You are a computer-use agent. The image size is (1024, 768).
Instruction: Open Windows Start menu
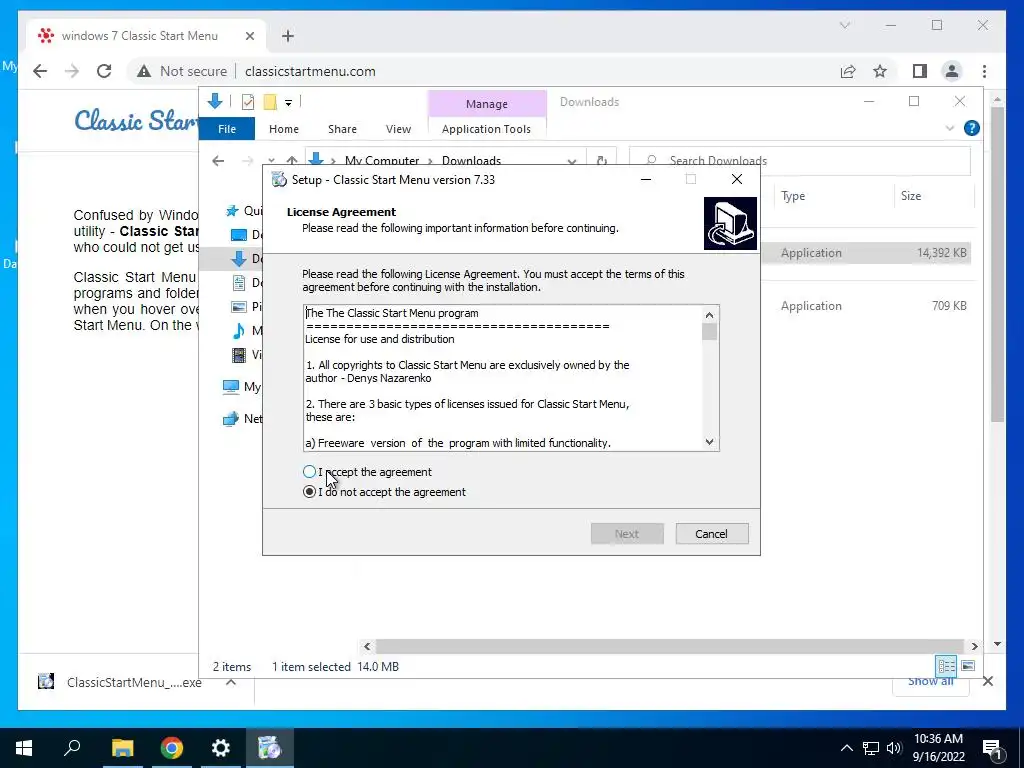(x=24, y=748)
